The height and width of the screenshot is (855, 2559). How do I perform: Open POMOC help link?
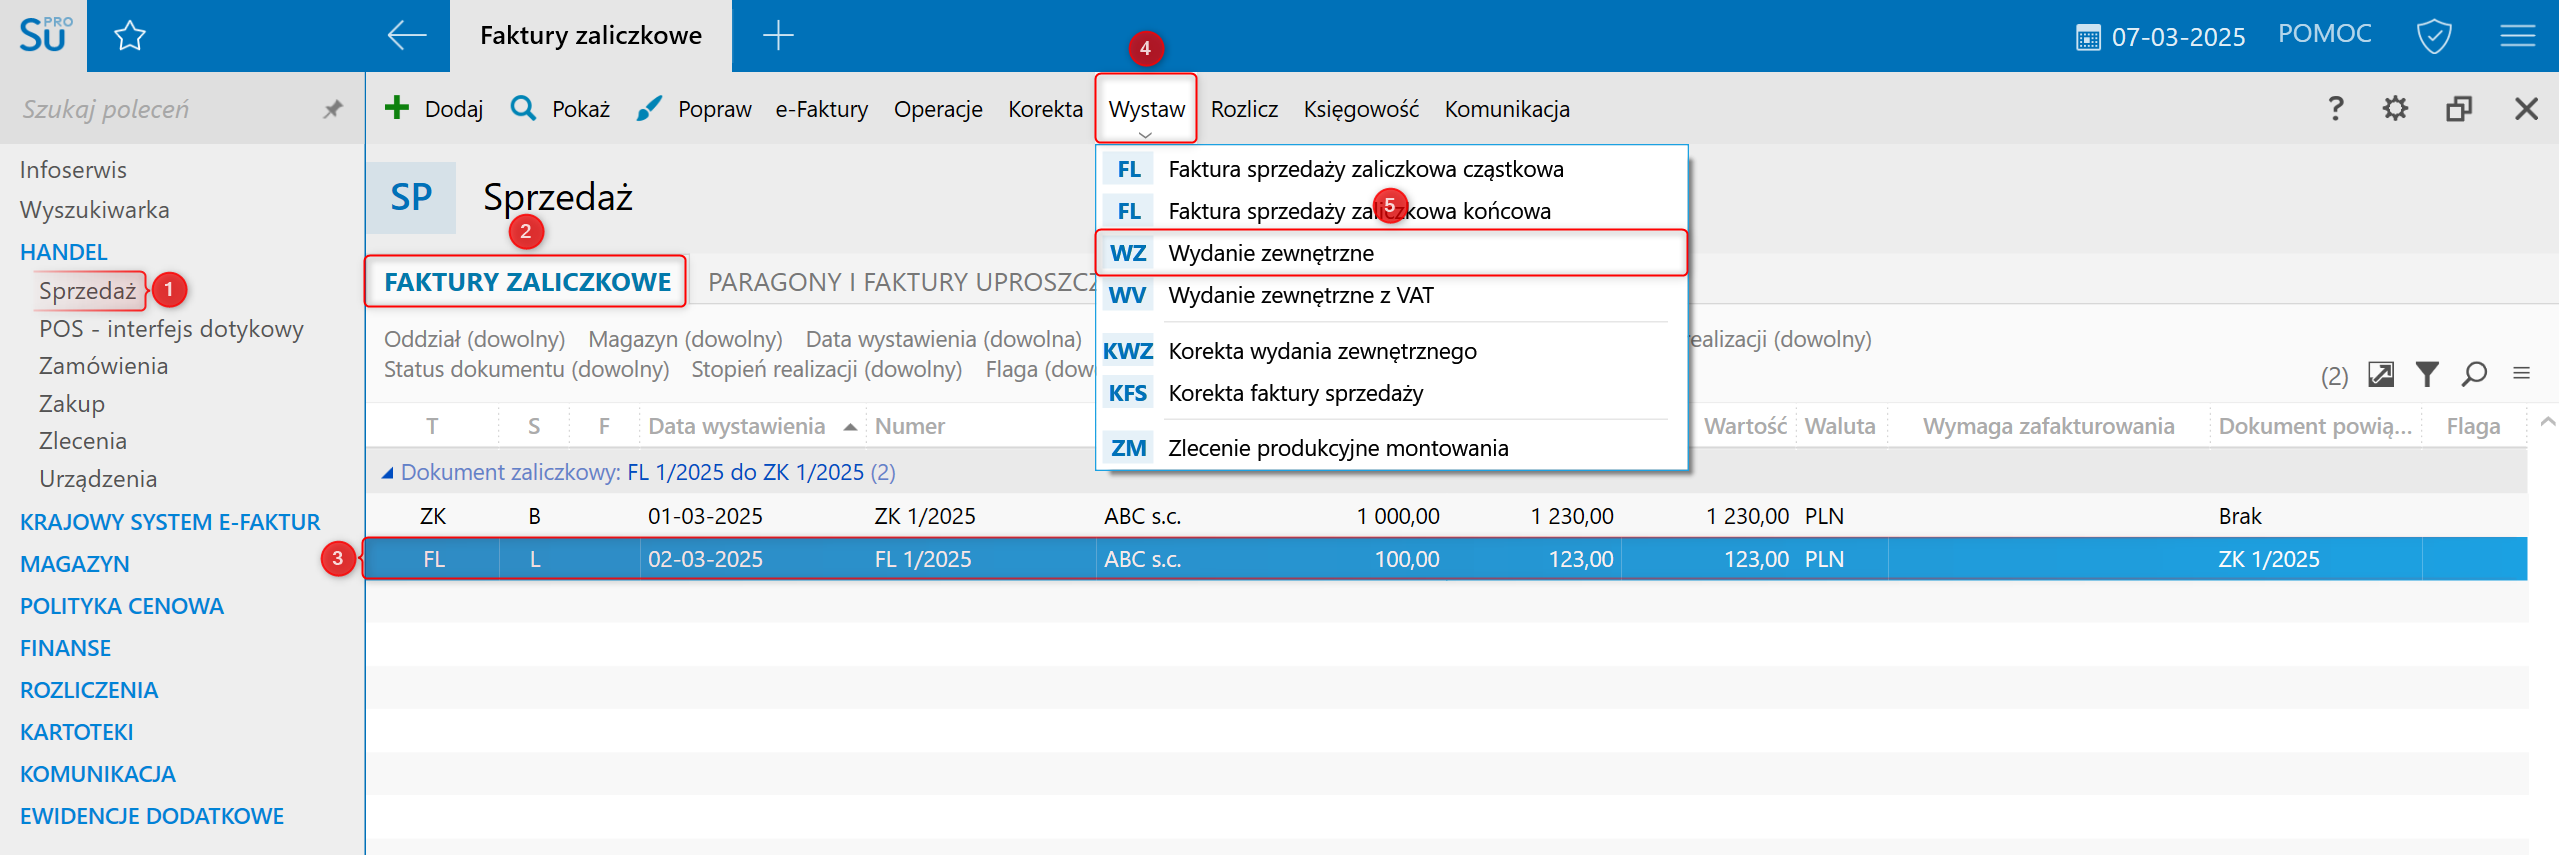[x=2324, y=34]
